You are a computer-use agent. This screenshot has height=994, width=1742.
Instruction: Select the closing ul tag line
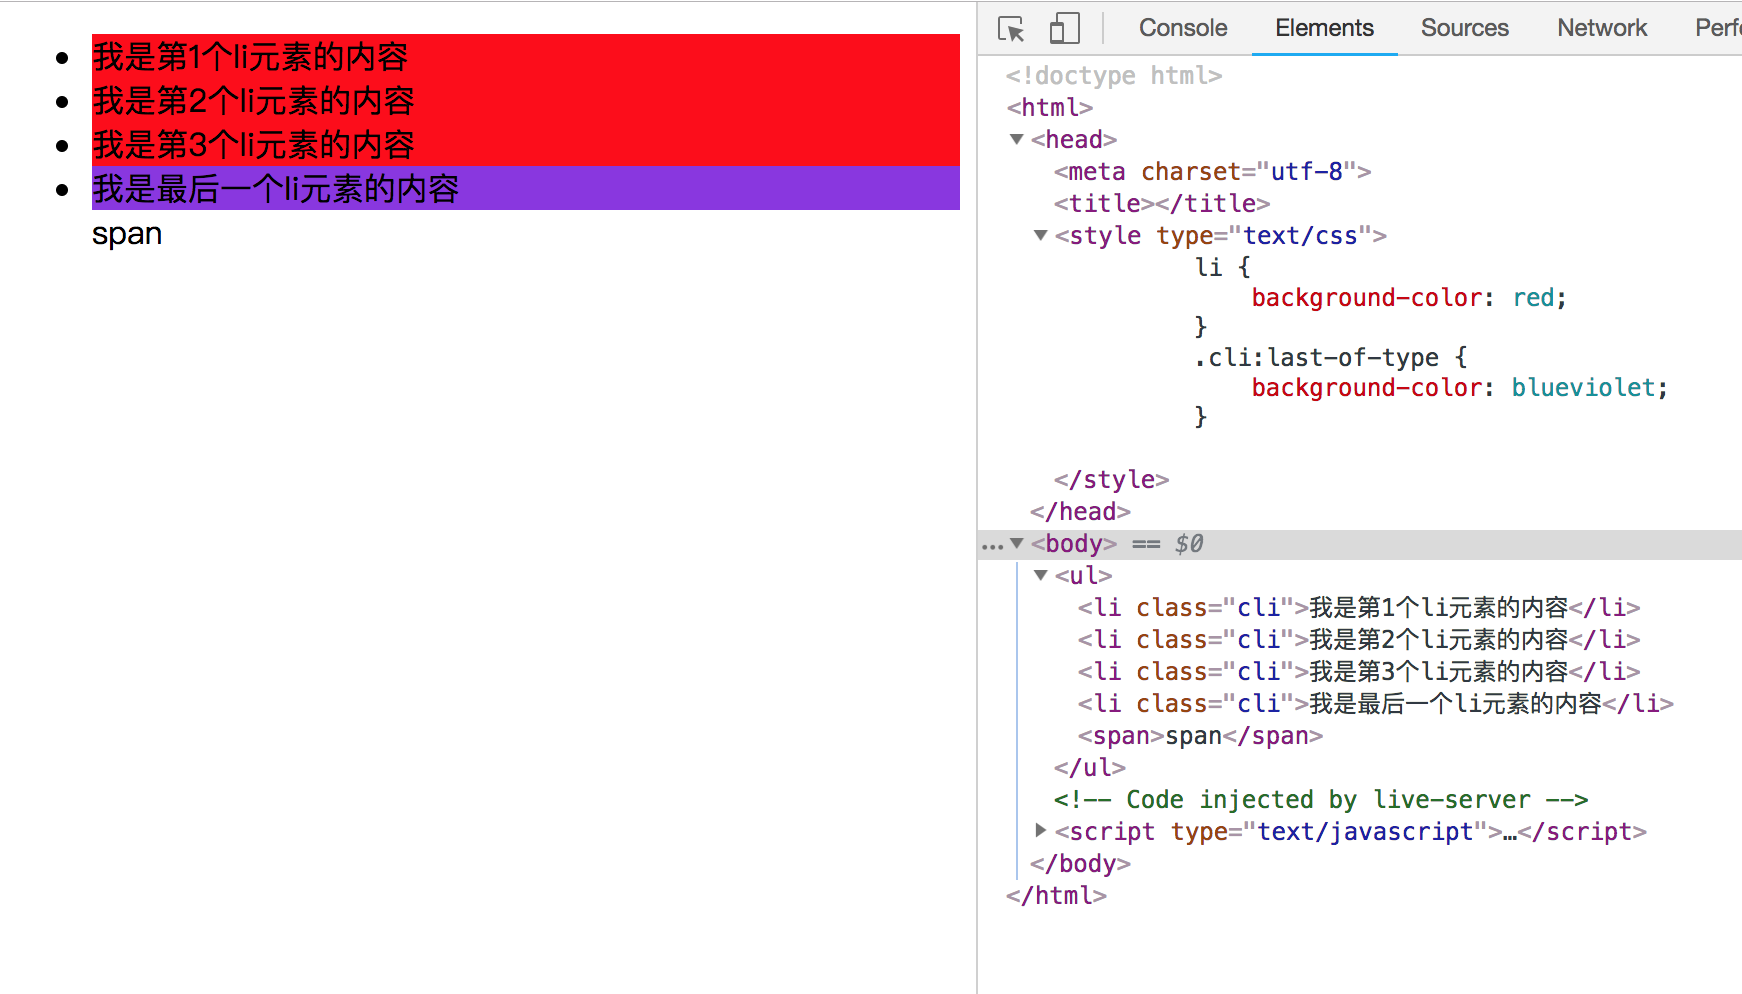click(x=1090, y=768)
